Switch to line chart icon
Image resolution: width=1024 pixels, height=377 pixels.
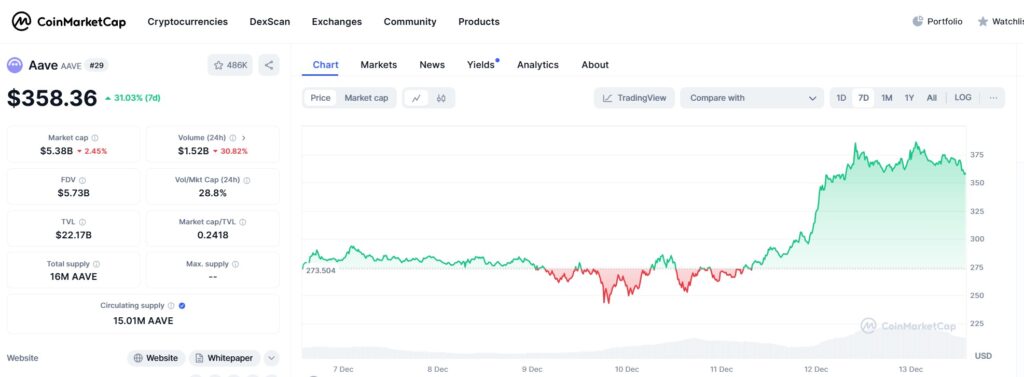click(x=417, y=98)
